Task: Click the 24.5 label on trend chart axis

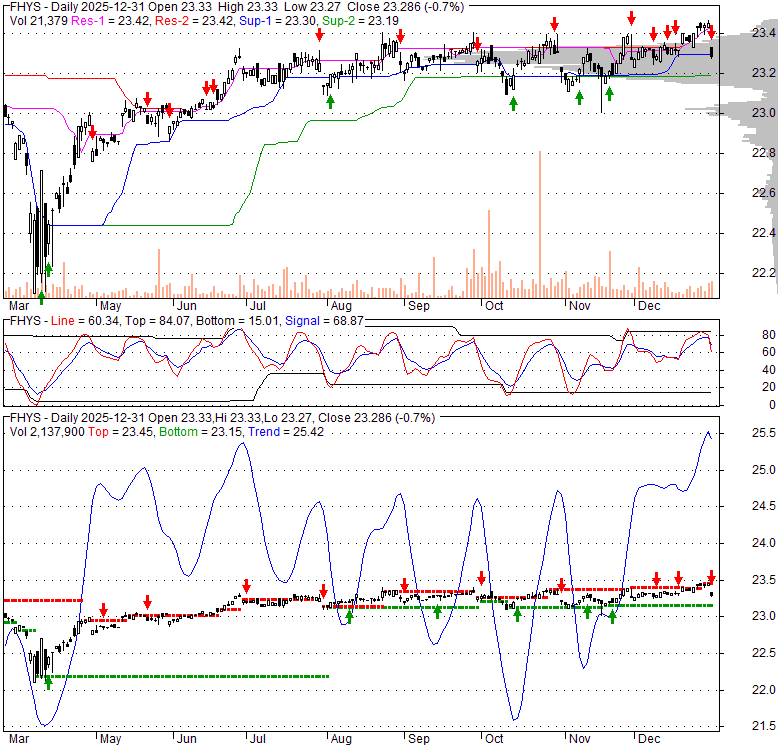Action: pyautogui.click(x=763, y=506)
